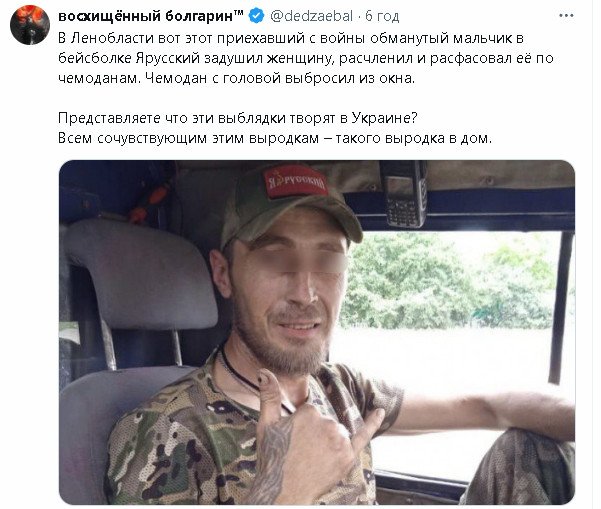Open the author's round profile avatar
601x509 pixels.
point(30,25)
